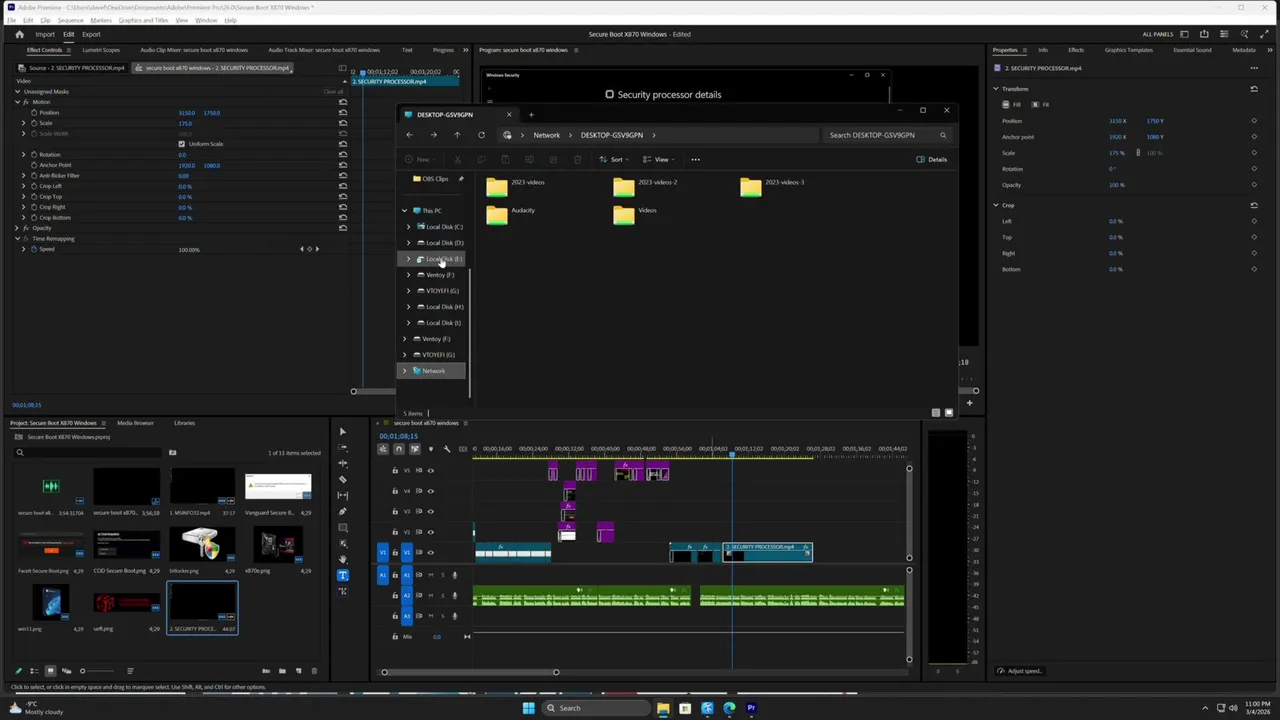Screen dimensions: 1280x720
Task: Expand Crop Bottom property
Action: (23, 217)
